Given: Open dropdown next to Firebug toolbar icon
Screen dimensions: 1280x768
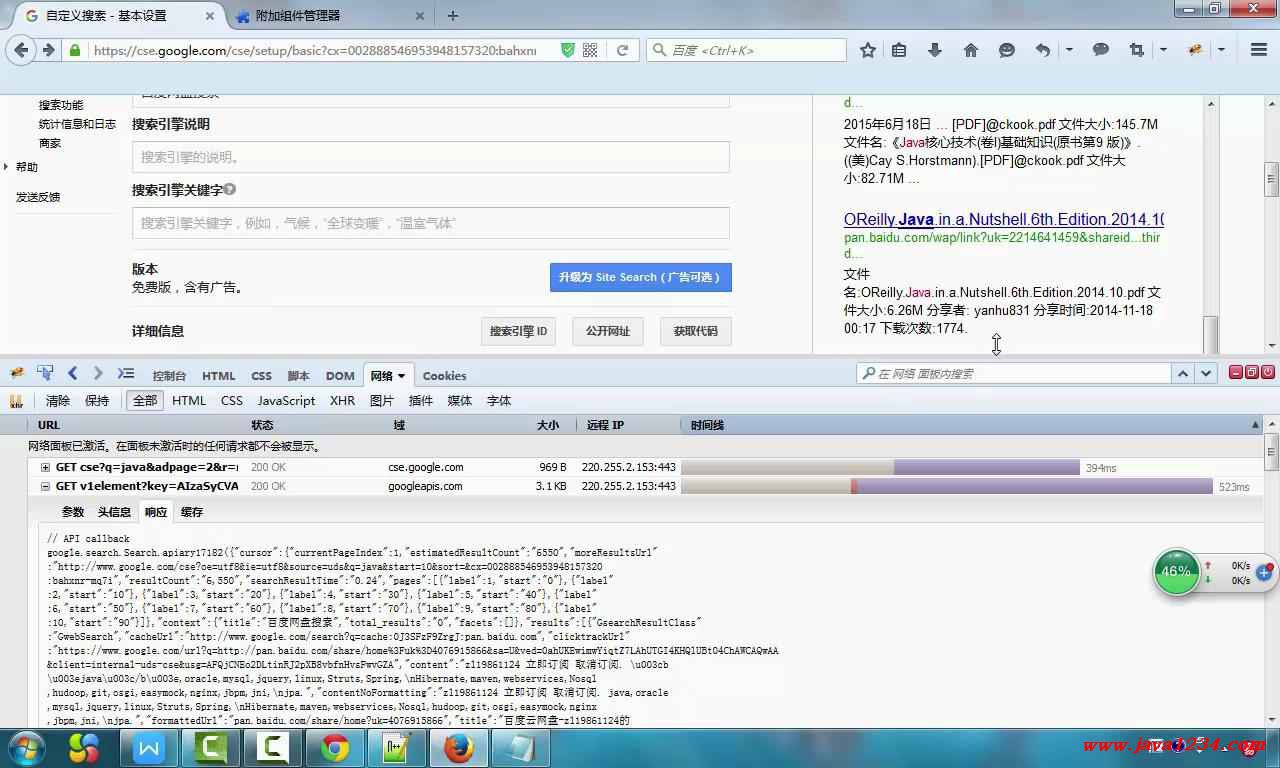Looking at the screenshot, I should pyautogui.click(x=1221, y=50).
